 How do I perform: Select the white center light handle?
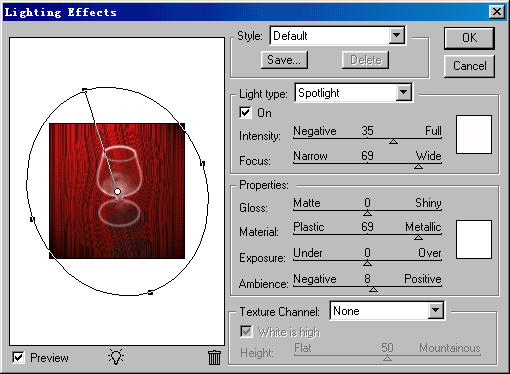point(117,192)
